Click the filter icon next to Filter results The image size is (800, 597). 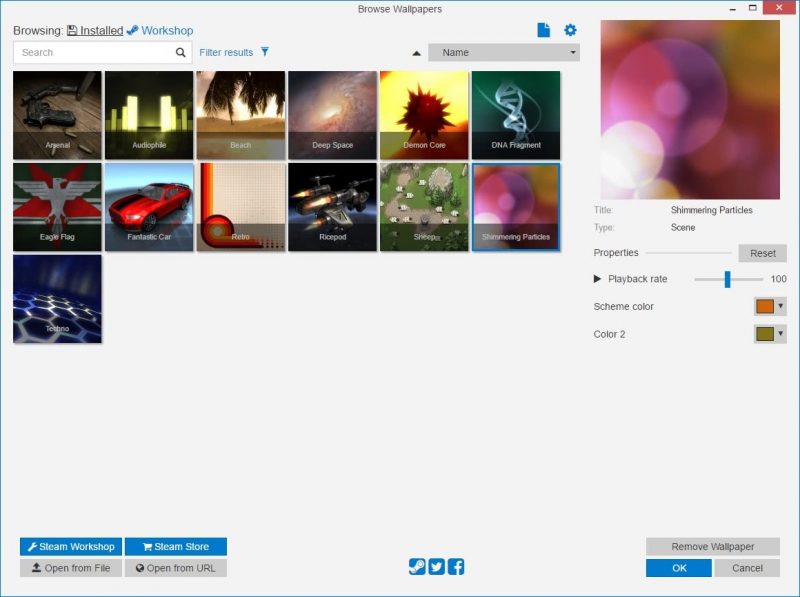[x=264, y=52]
